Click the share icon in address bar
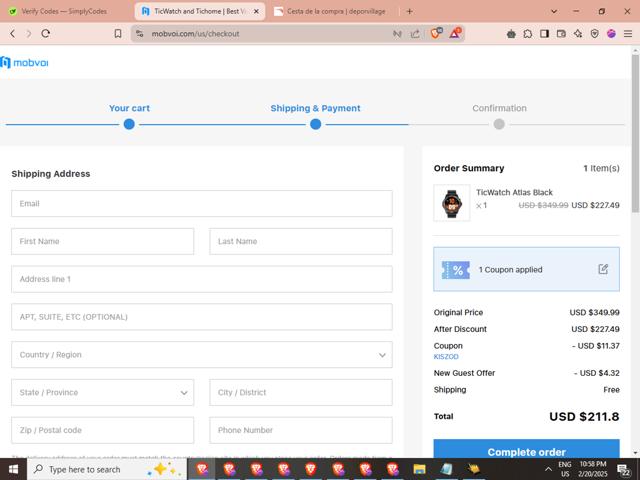The width and height of the screenshot is (640, 480). 415,34
